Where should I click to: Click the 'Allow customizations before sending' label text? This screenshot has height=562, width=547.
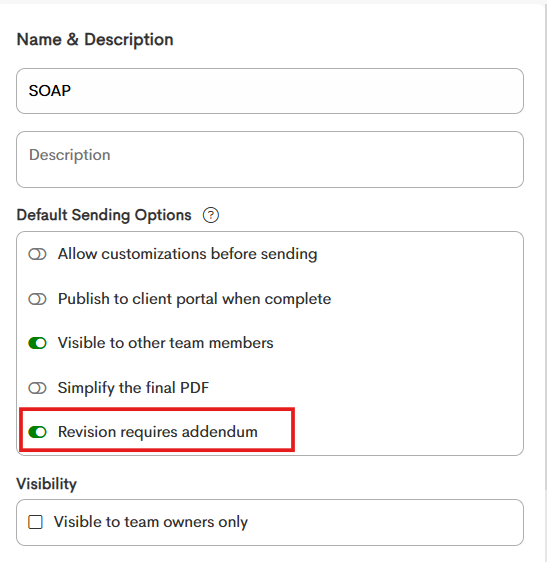click(x=187, y=254)
